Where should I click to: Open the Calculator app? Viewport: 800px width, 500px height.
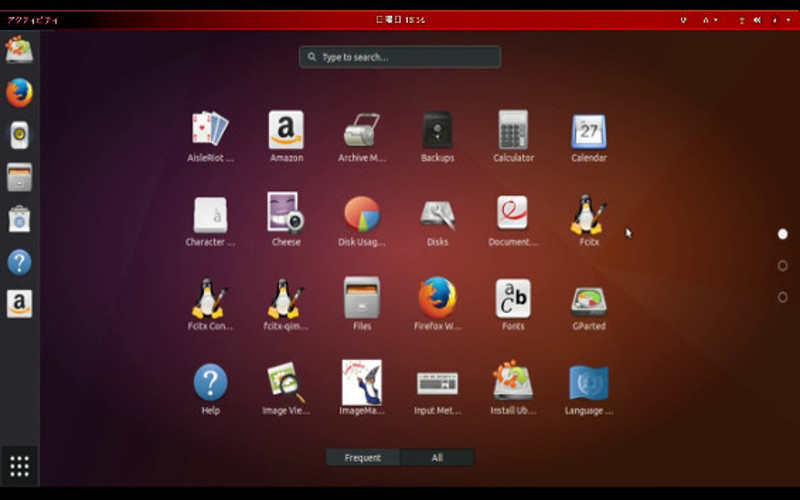[513, 136]
